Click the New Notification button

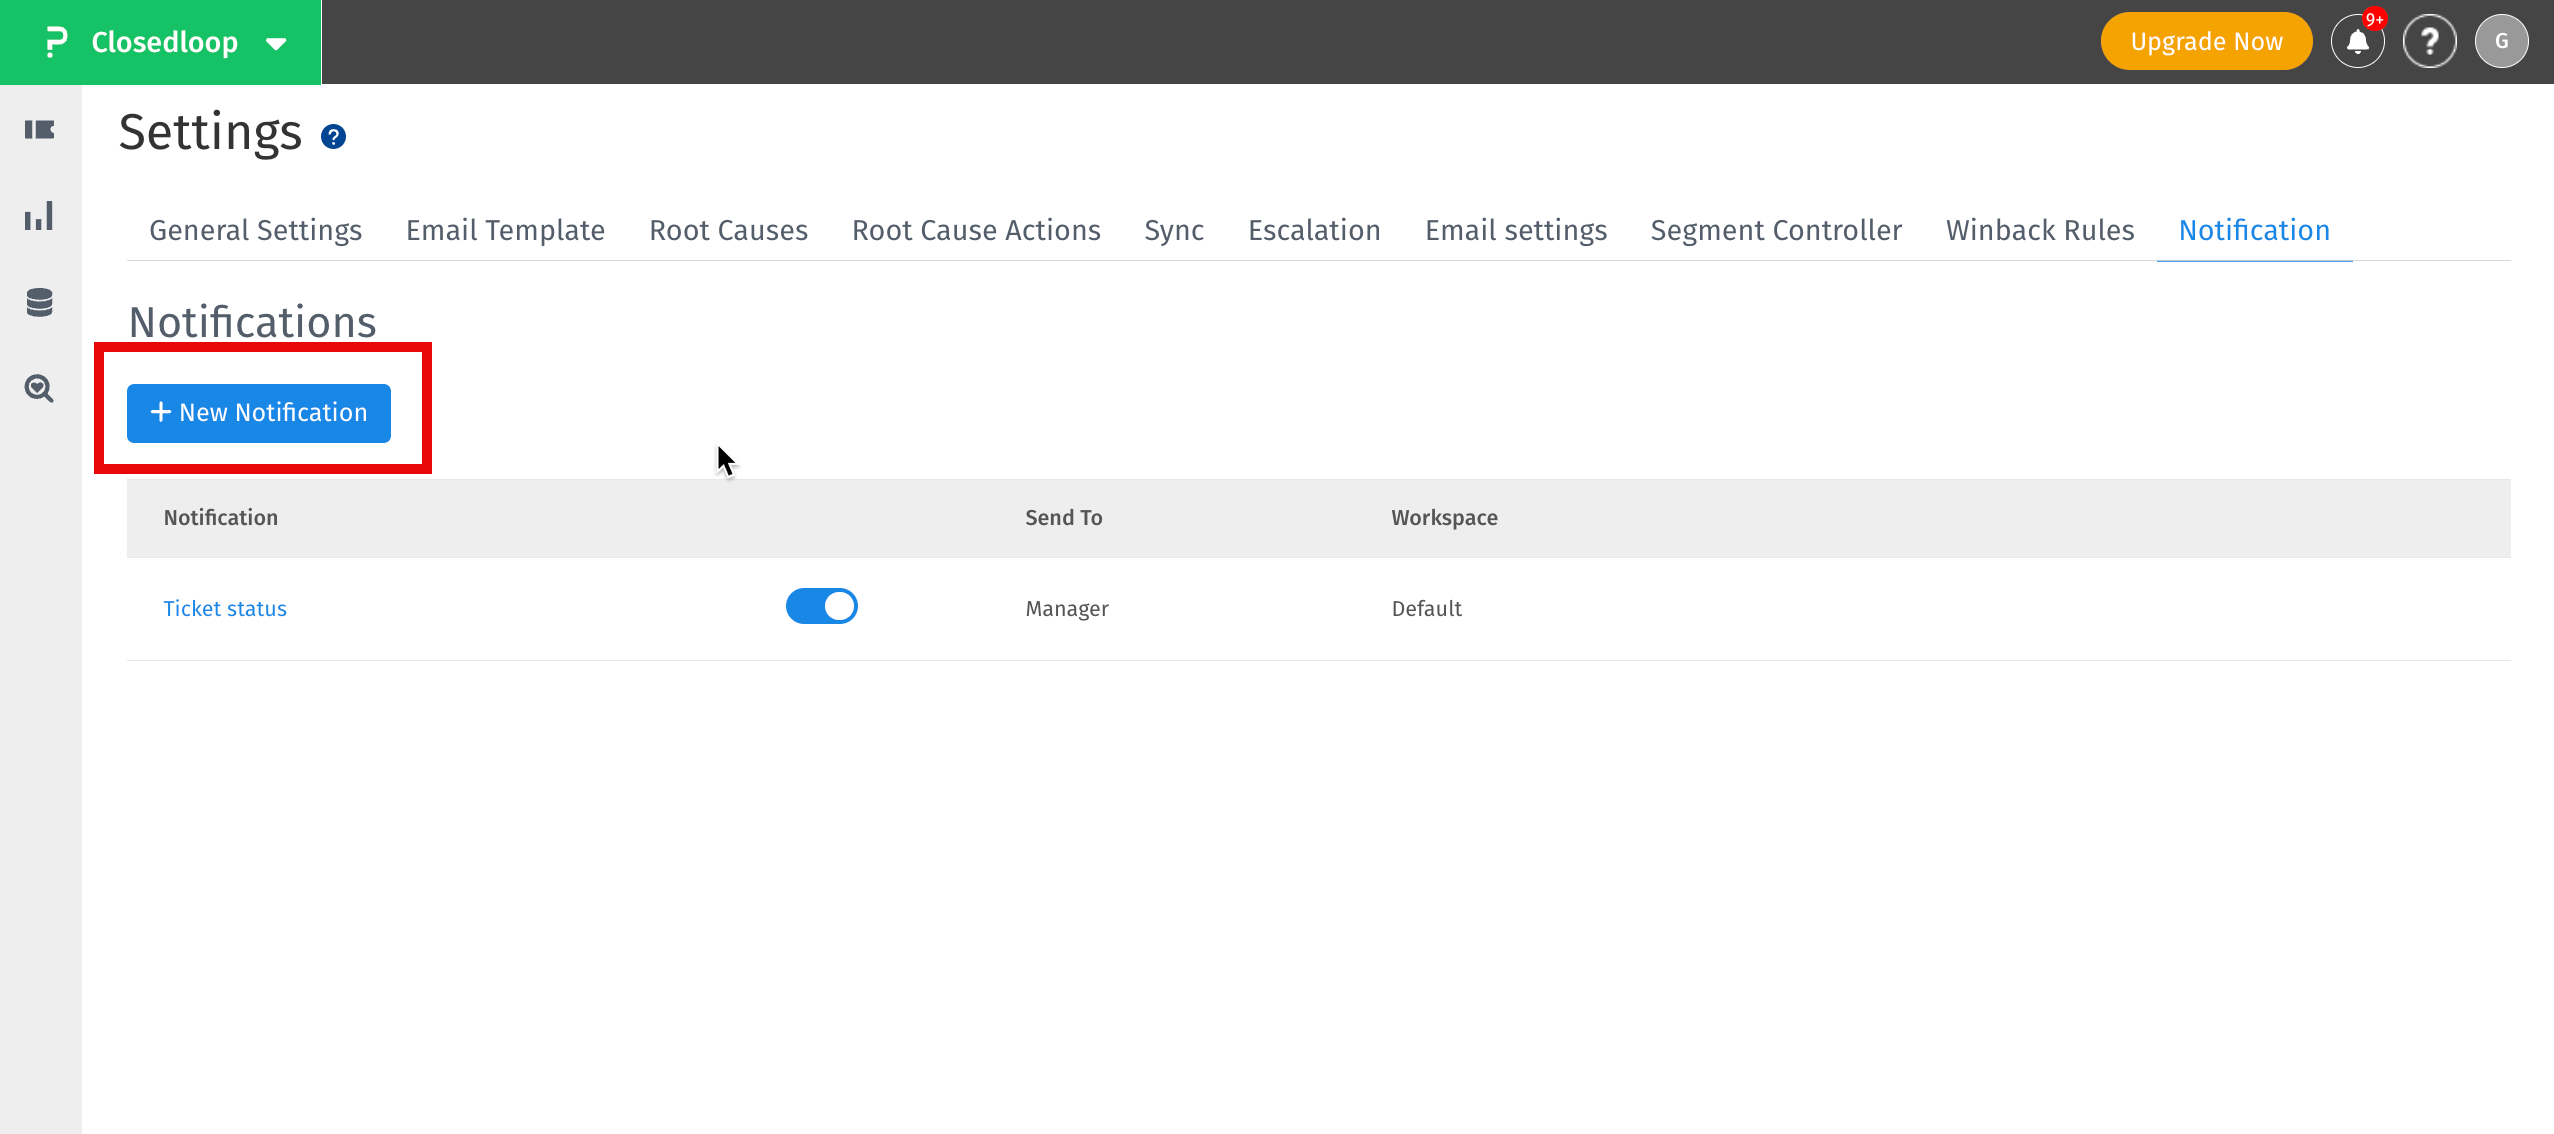(x=257, y=413)
